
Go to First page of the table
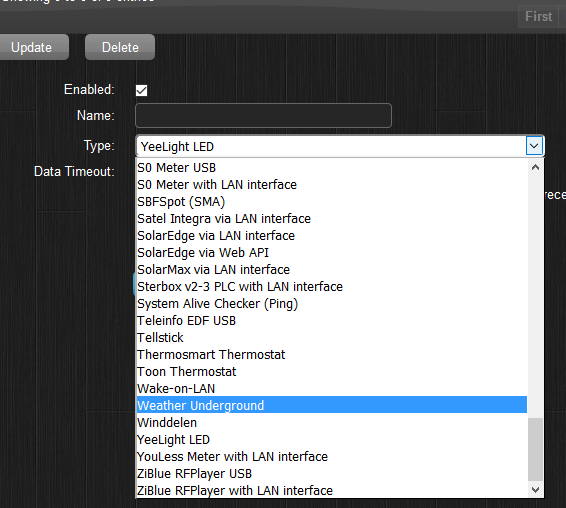(538, 16)
